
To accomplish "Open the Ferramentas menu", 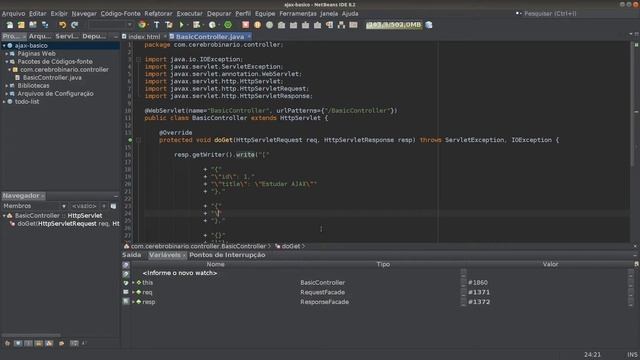I will pos(298,13).
